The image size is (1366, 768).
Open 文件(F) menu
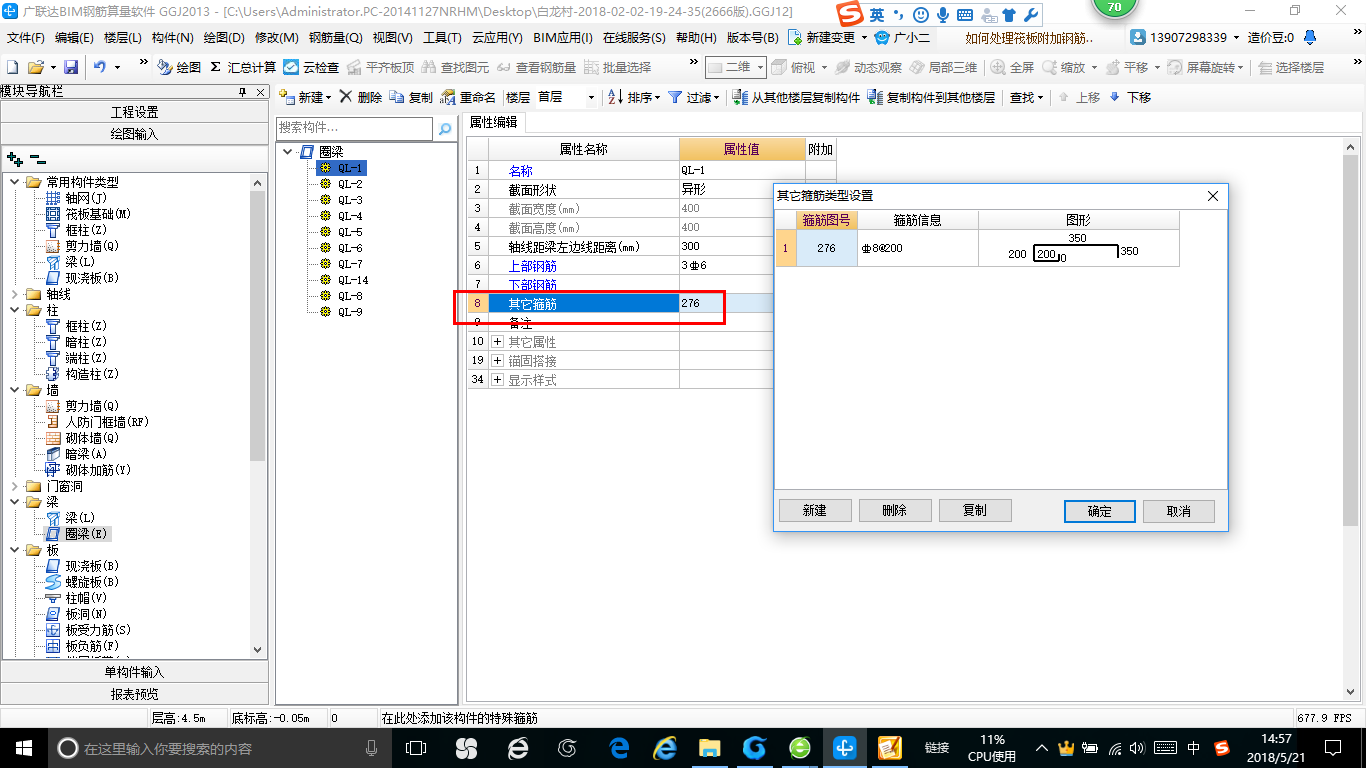pos(25,37)
